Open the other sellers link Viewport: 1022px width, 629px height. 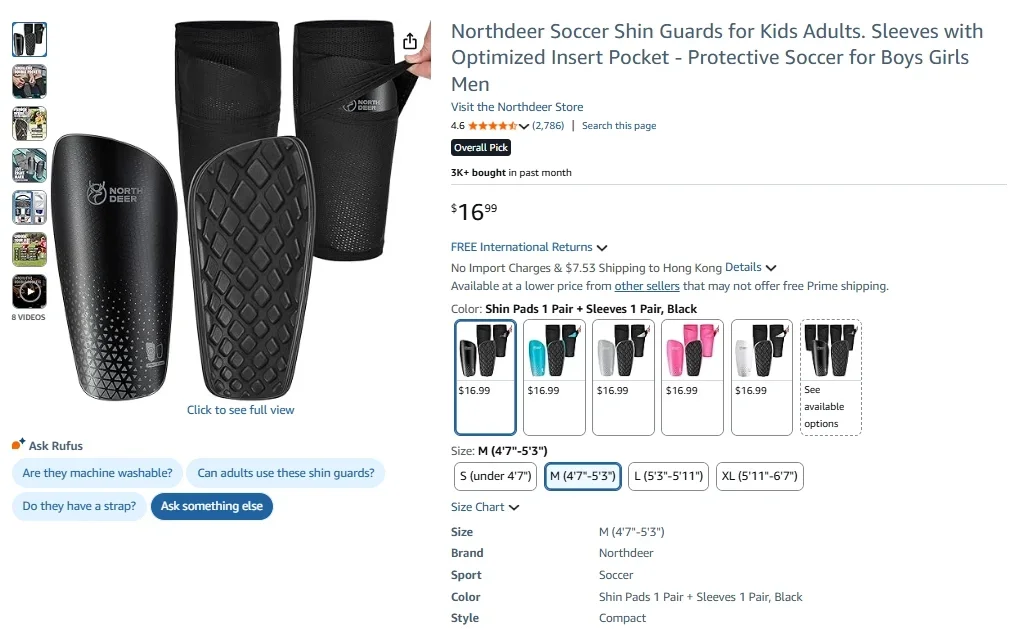646,286
